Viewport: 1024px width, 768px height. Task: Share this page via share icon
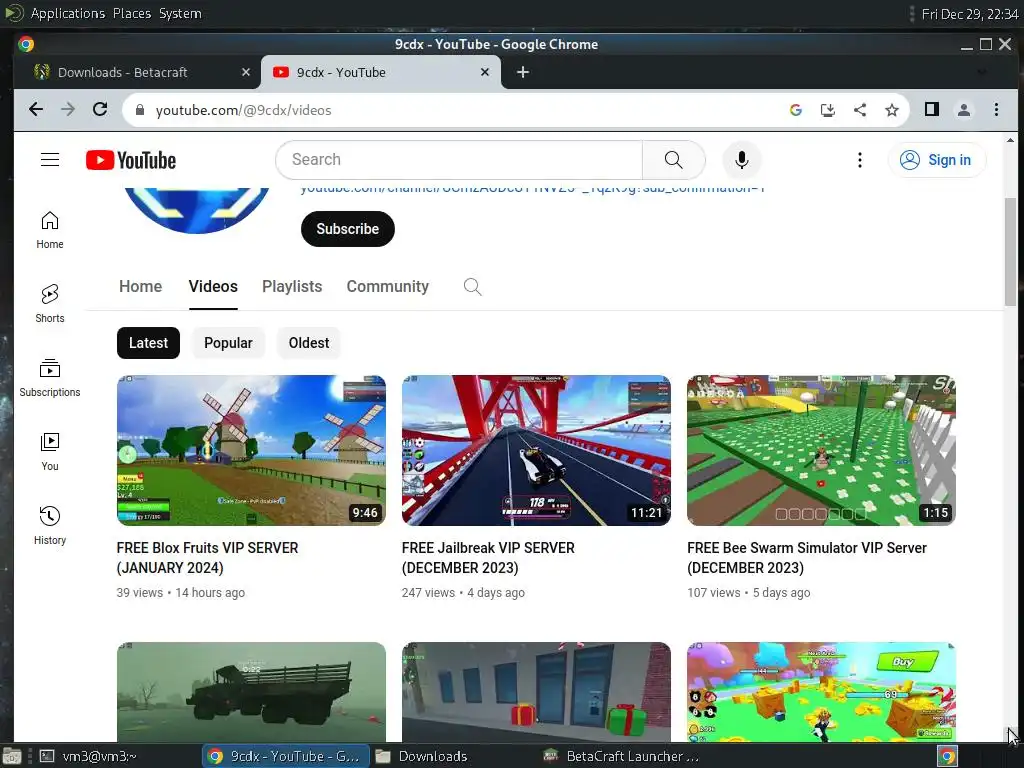point(859,110)
